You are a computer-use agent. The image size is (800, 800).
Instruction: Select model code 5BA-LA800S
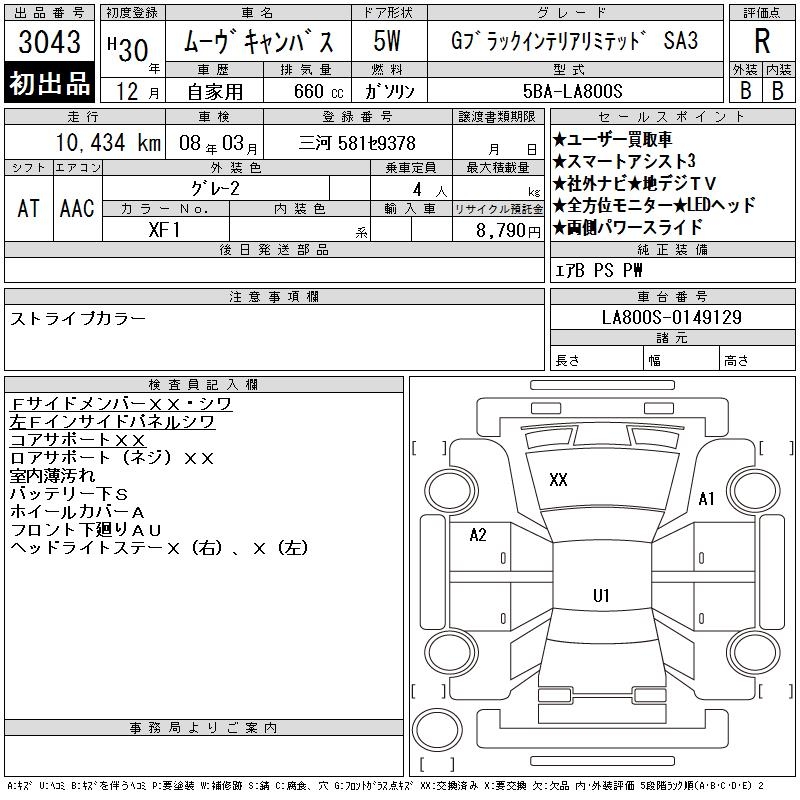tap(573, 91)
